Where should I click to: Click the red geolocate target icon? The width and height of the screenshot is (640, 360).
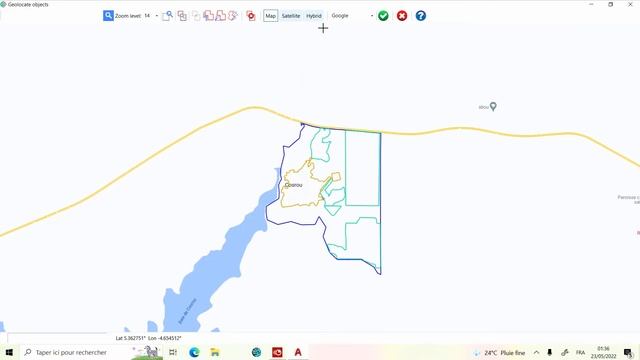(x=251, y=16)
